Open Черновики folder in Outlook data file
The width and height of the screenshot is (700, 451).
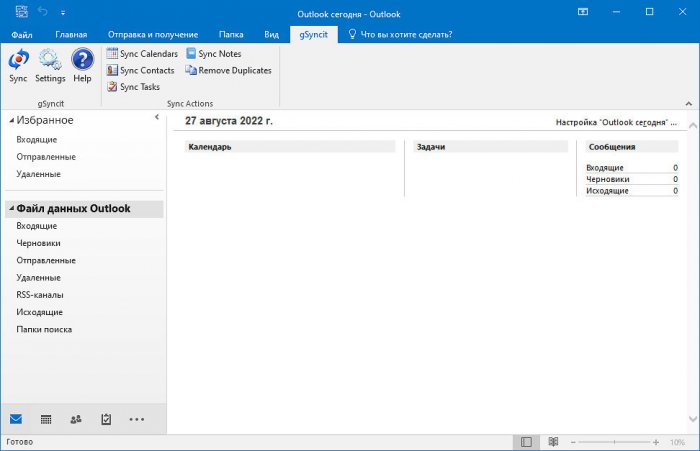(38, 243)
